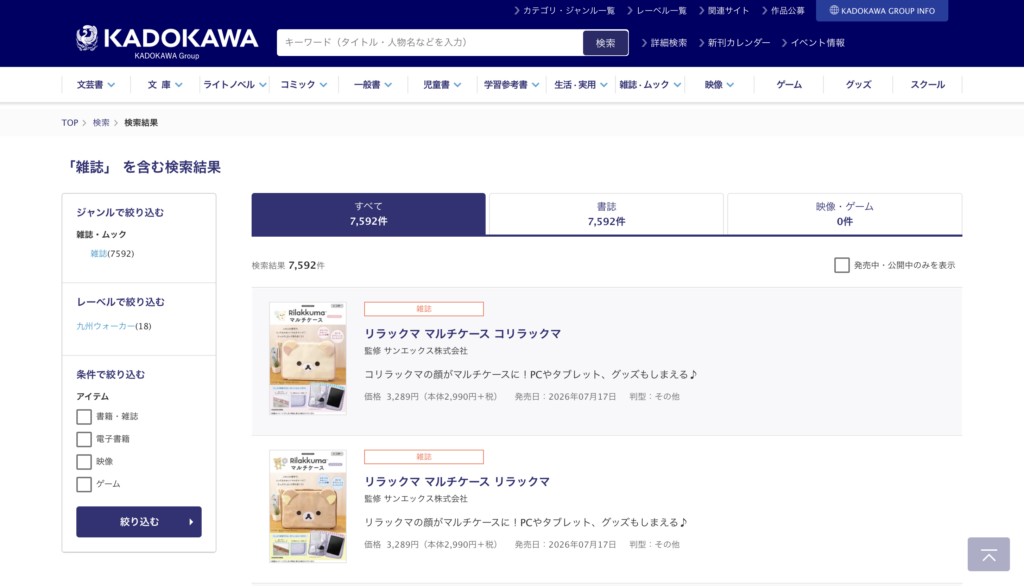The height and width of the screenshot is (586, 1024).
Task: Select the 書誌 7,592件 tab
Action: click(606, 214)
